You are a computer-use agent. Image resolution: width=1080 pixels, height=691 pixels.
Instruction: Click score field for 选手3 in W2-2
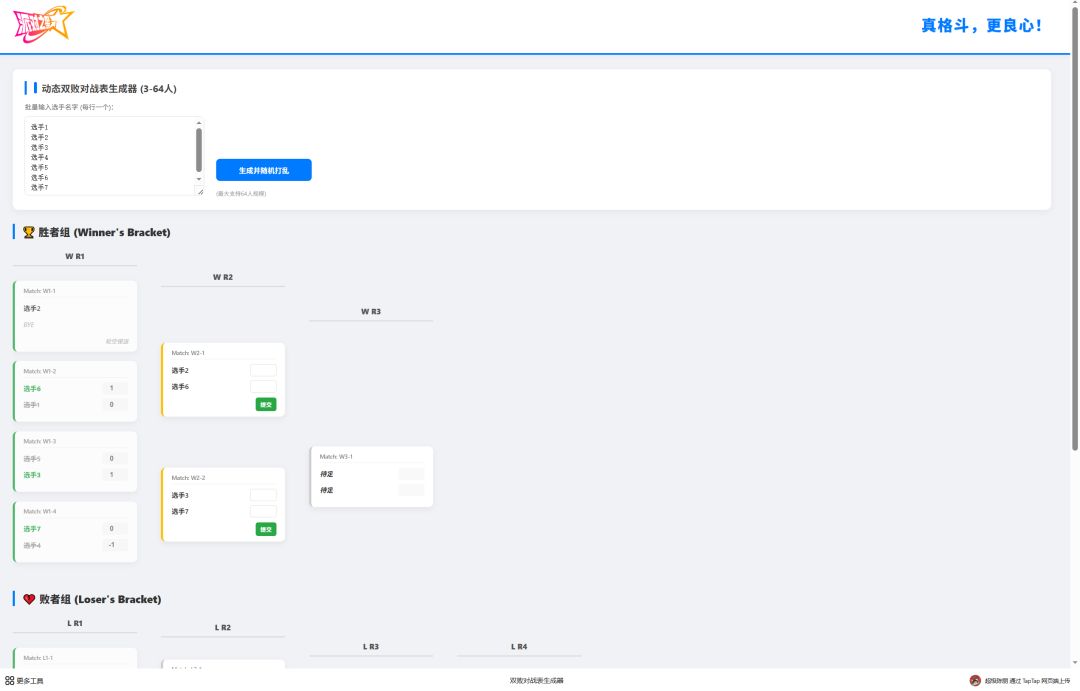[263, 495]
